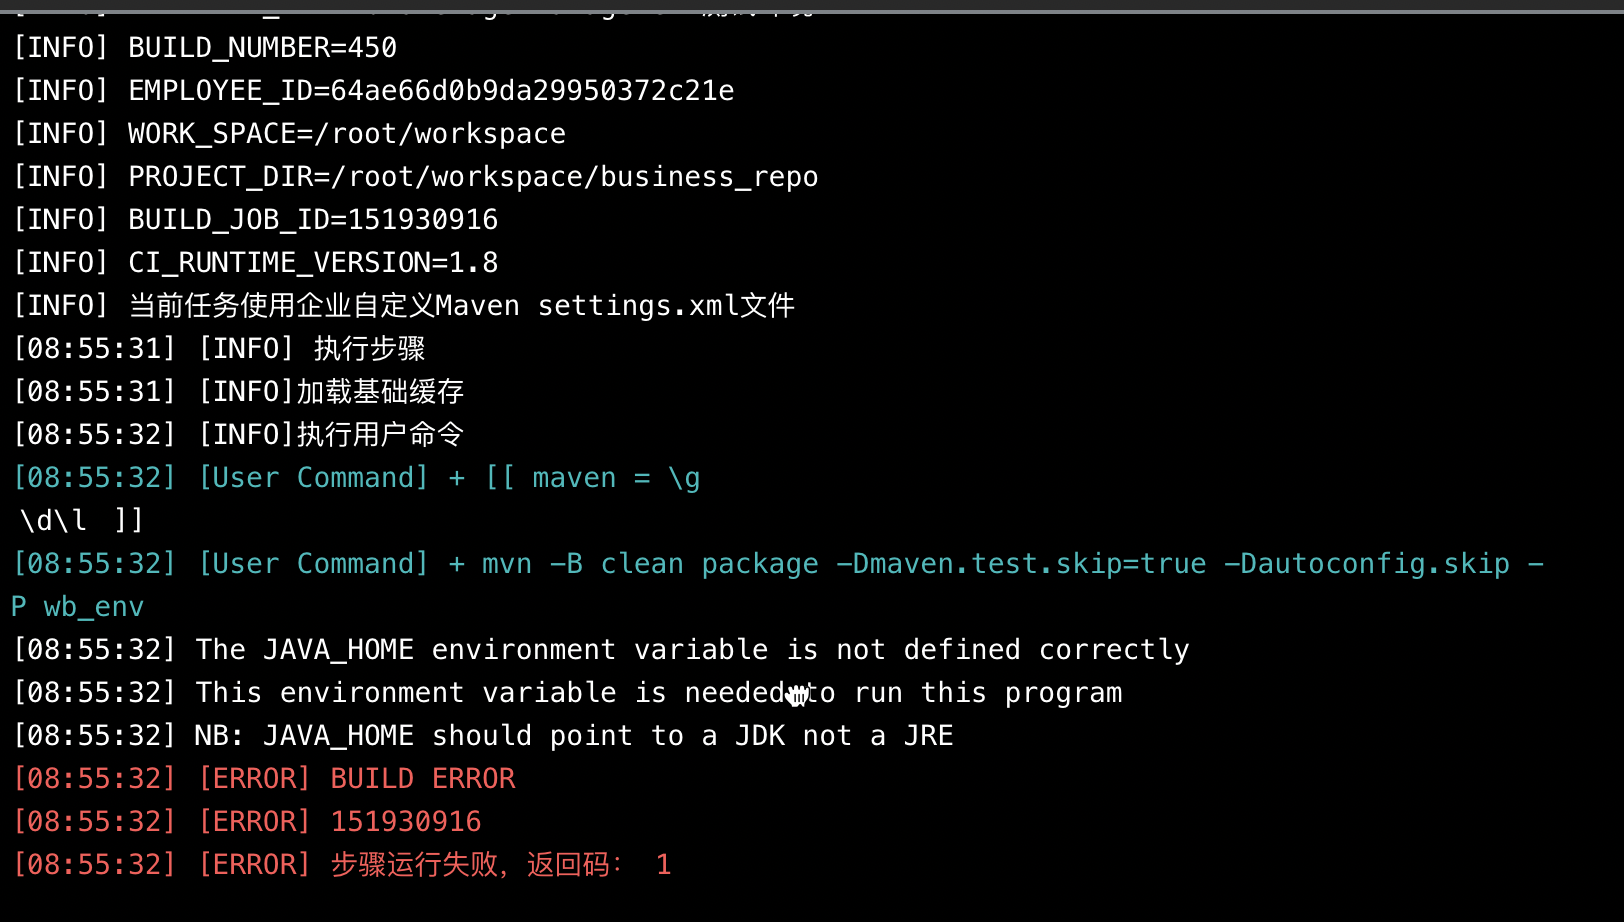Click the User Command maven check line
Screen dimensions: 1624x922
tap(356, 477)
